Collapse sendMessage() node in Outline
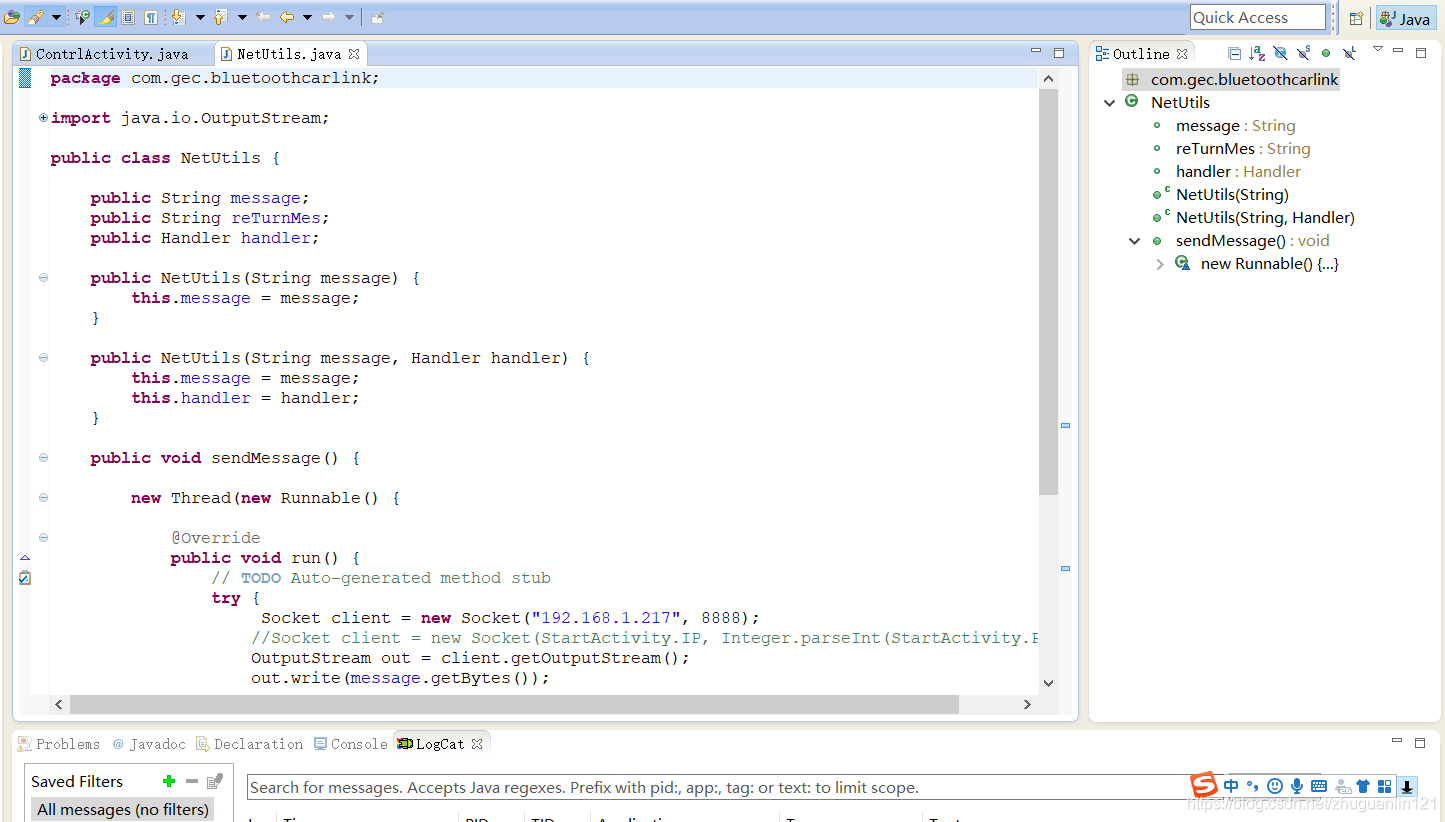Viewport: 1445px width, 822px height. (x=1134, y=241)
